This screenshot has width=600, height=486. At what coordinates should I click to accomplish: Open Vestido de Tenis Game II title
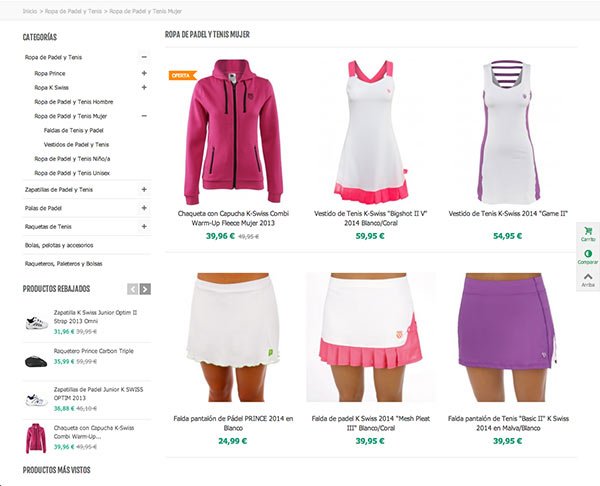pyautogui.click(x=508, y=214)
